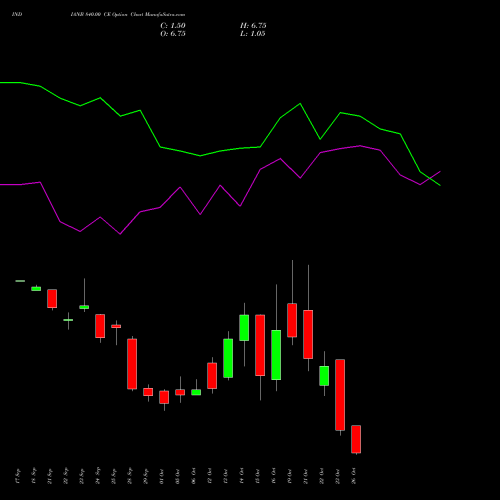The width and height of the screenshot is (500, 500).
Task: Select the green candlestick for 16 Oct
Action: 276,355
